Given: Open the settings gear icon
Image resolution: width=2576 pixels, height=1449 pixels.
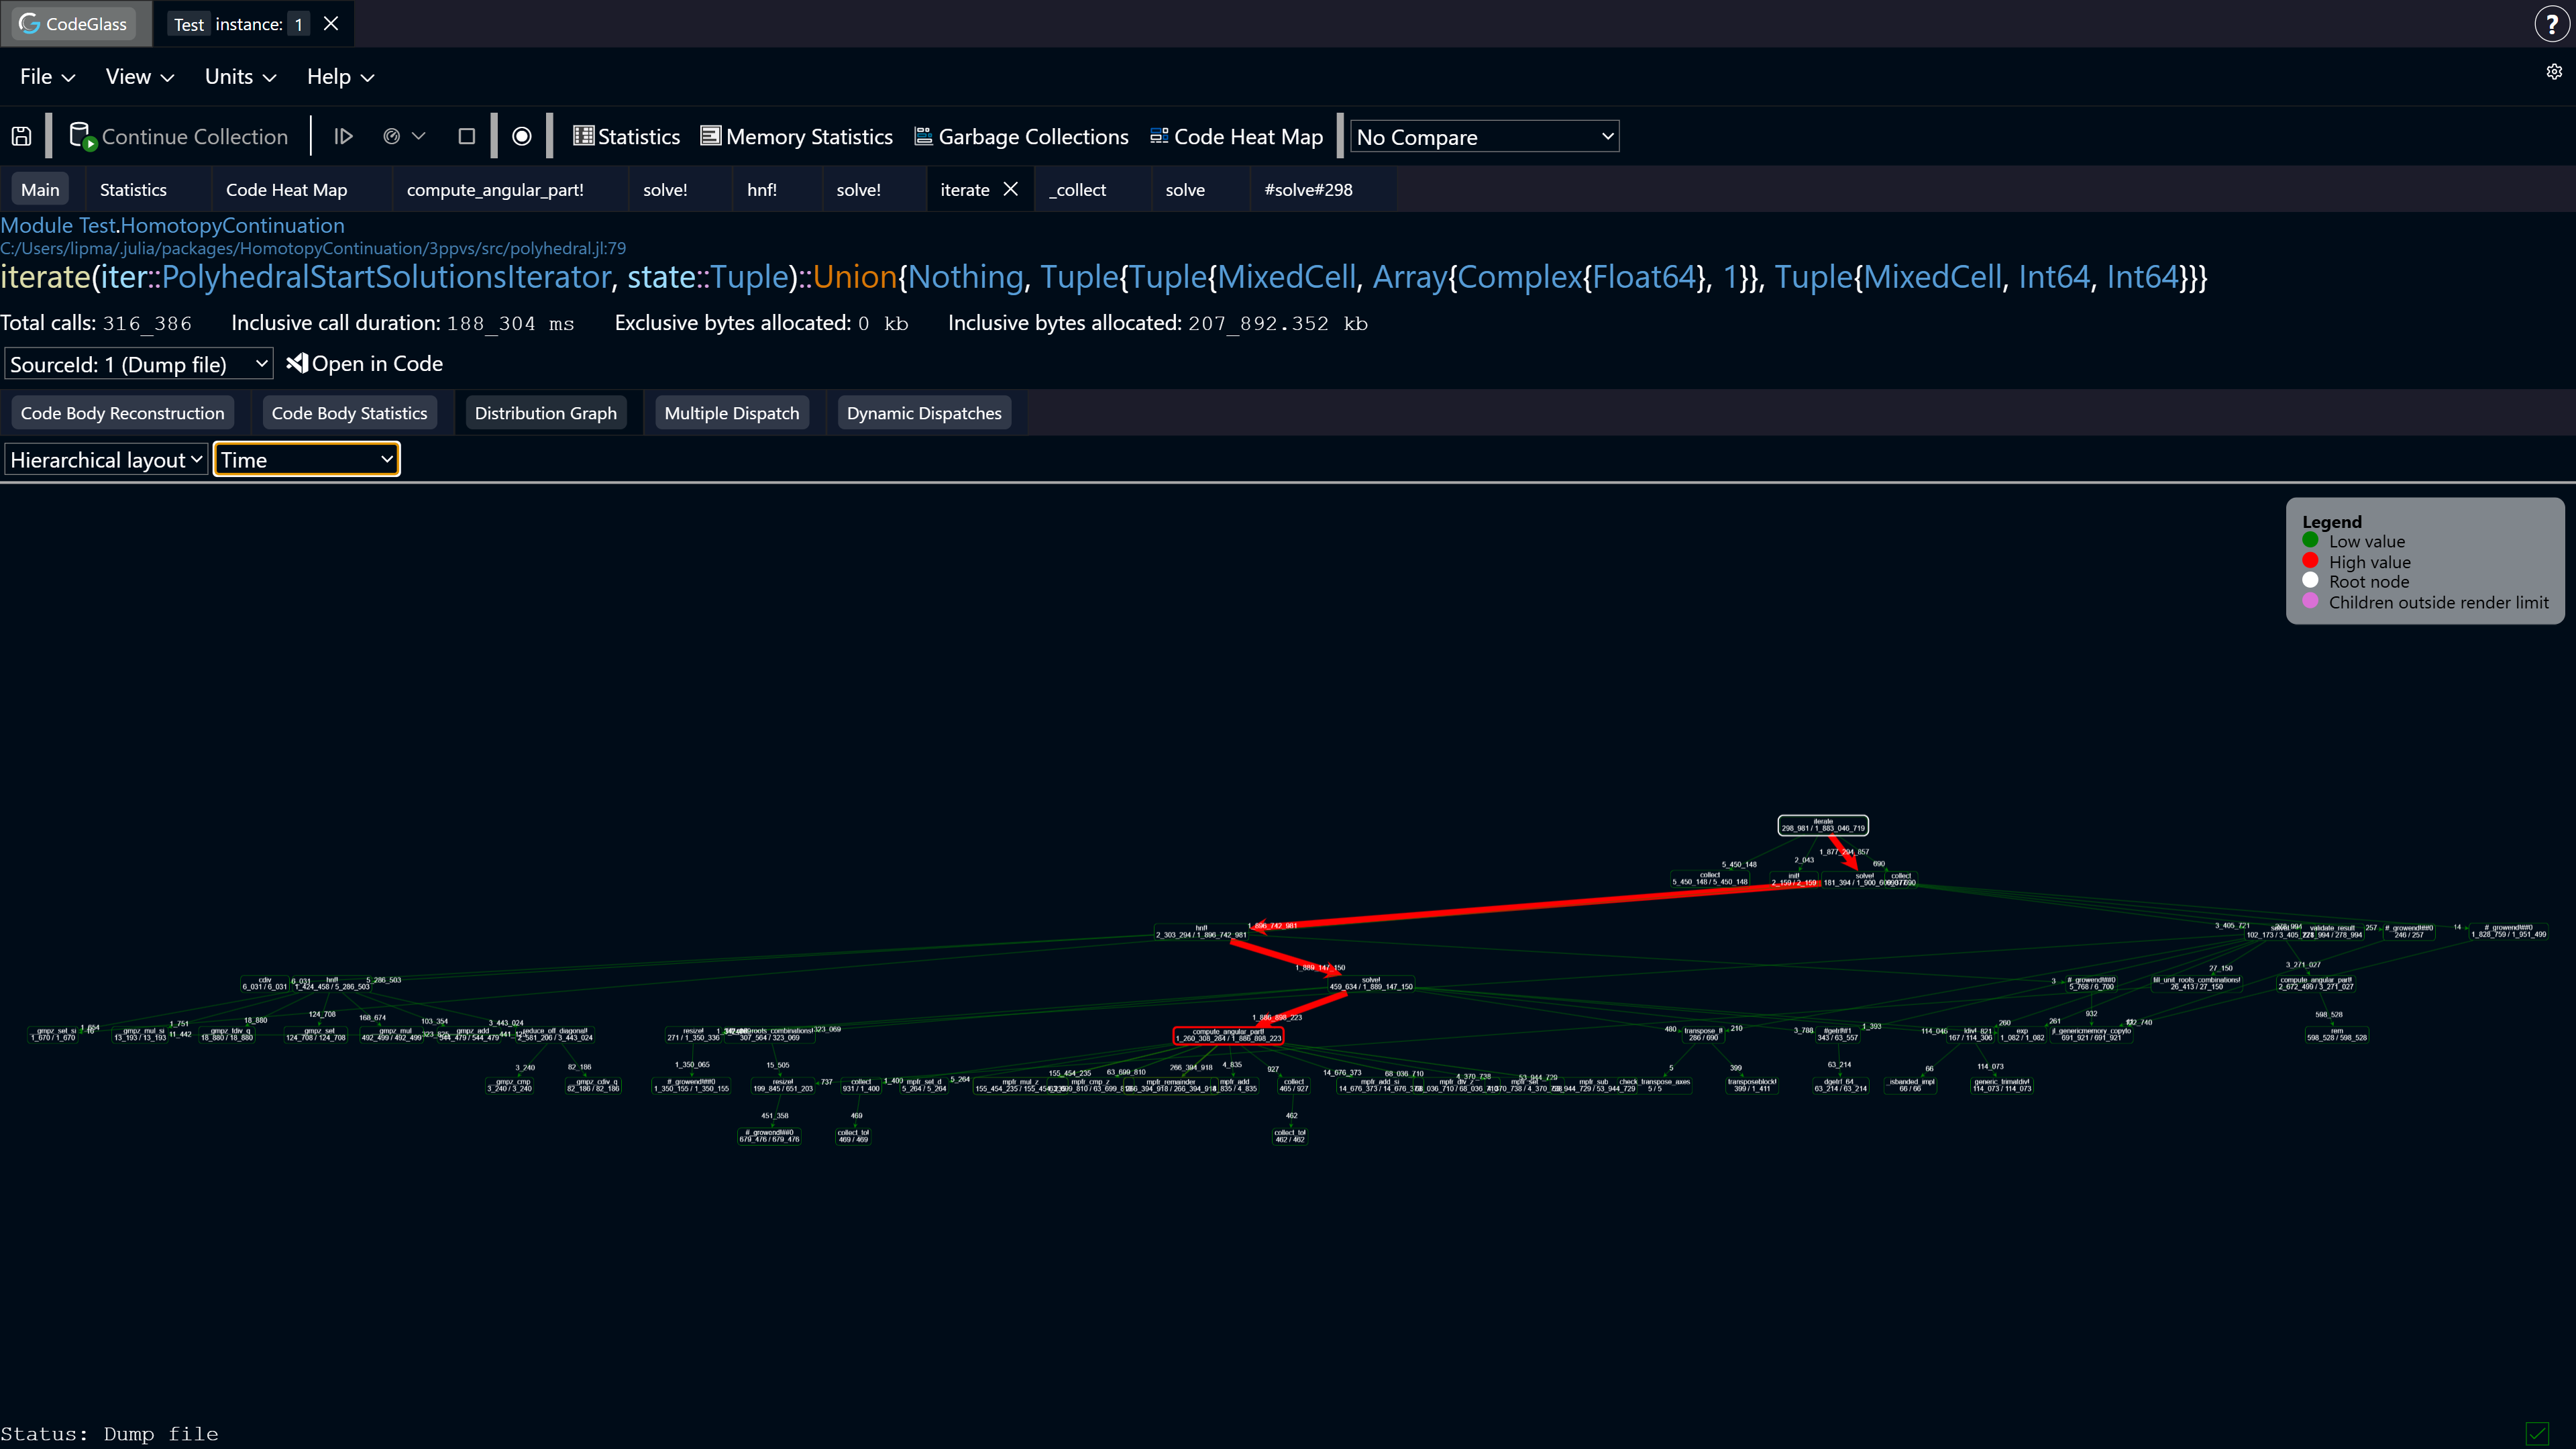Looking at the screenshot, I should pos(2554,72).
